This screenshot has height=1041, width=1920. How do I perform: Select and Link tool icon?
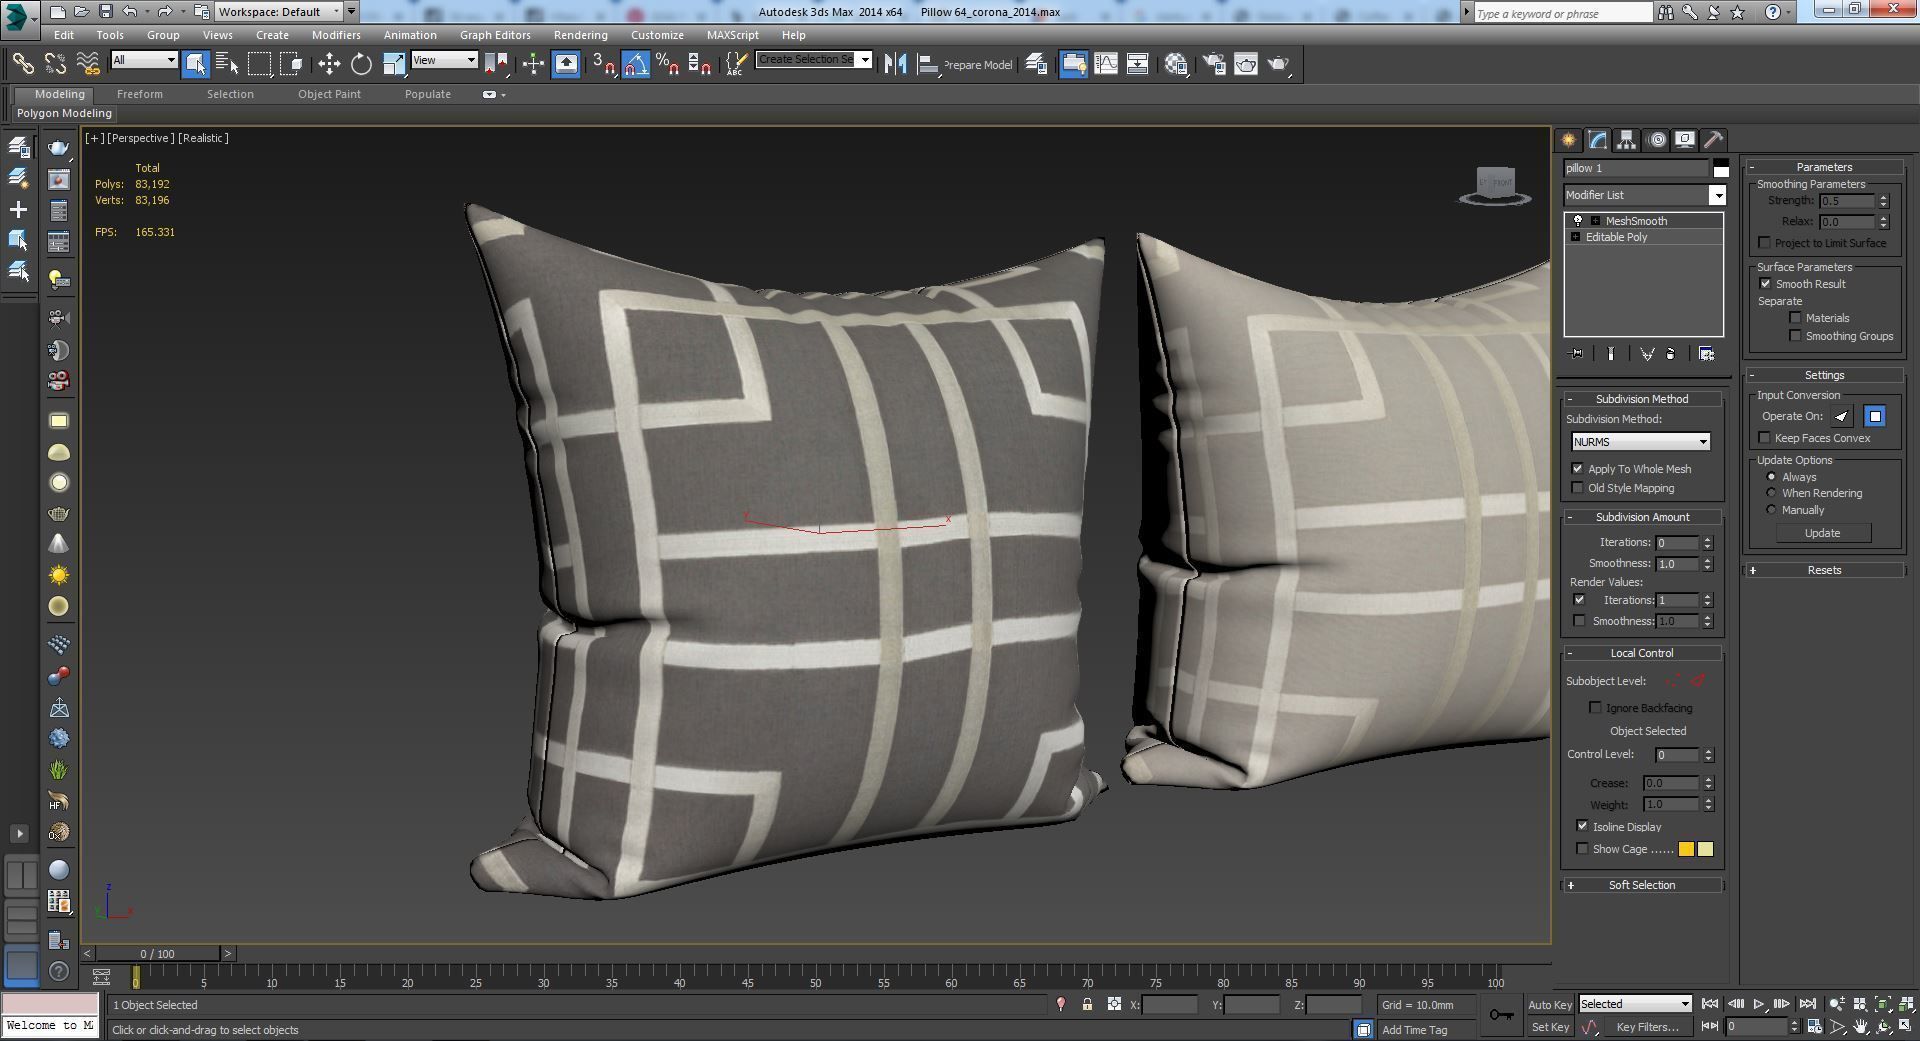tap(22, 64)
